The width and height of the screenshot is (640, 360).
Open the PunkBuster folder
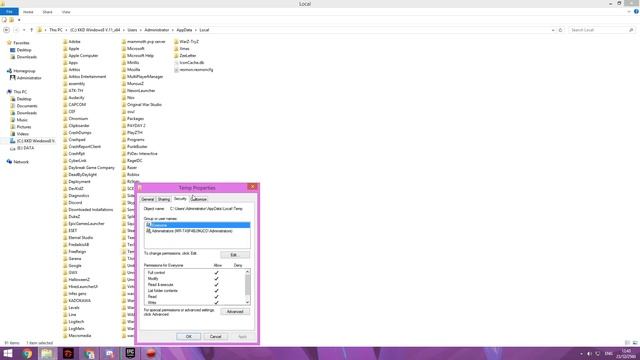(x=135, y=147)
